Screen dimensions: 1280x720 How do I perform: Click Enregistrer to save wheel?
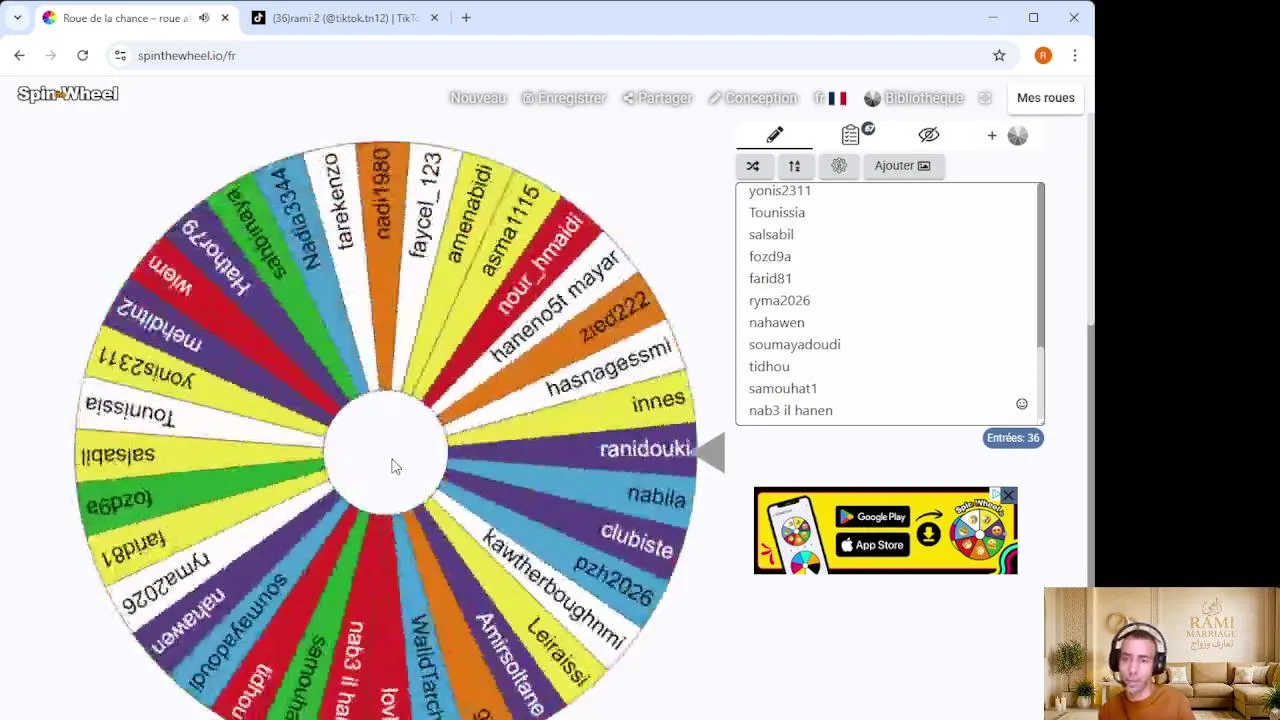tap(564, 98)
